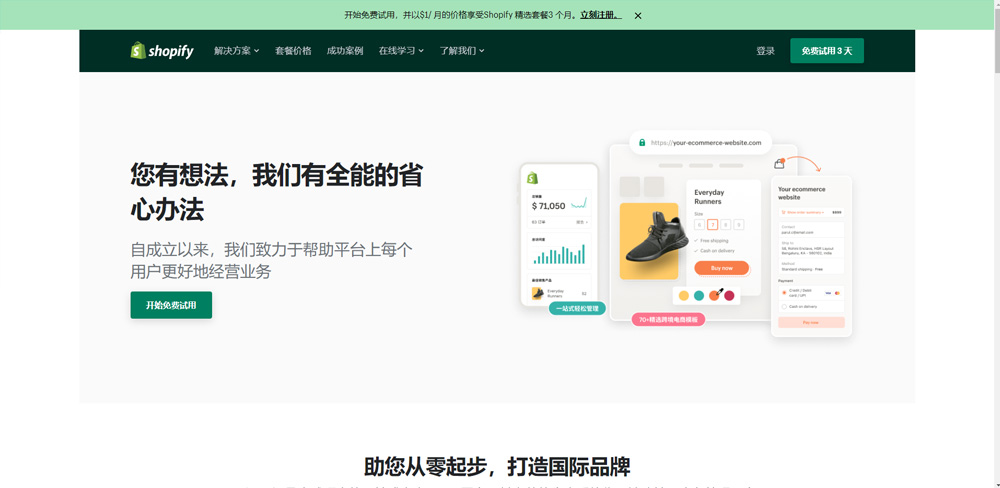Pick the yellow color swatch
1000x488 pixels.
point(684,296)
